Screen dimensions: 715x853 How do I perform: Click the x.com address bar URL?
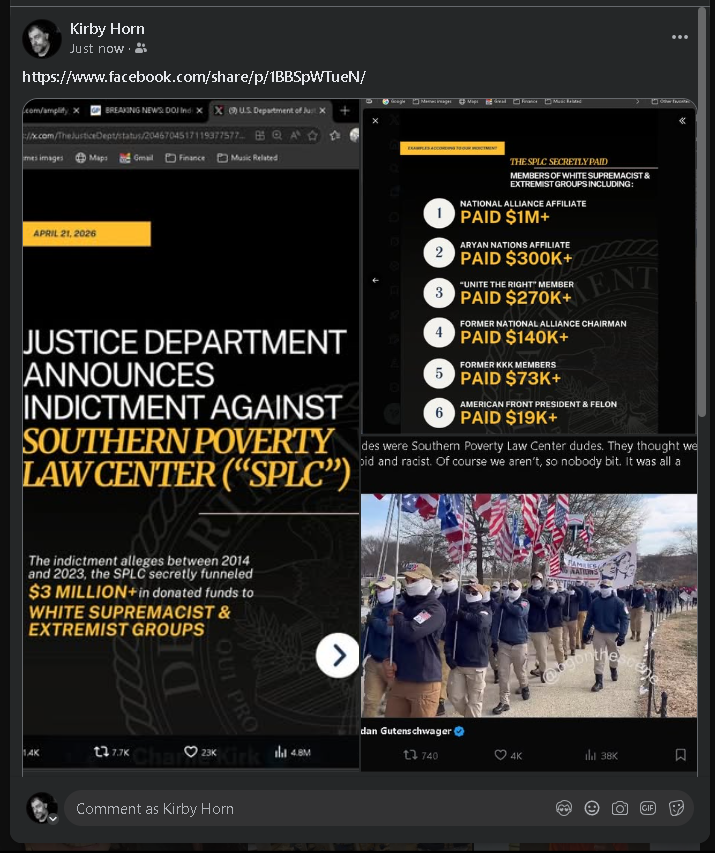pos(135,135)
